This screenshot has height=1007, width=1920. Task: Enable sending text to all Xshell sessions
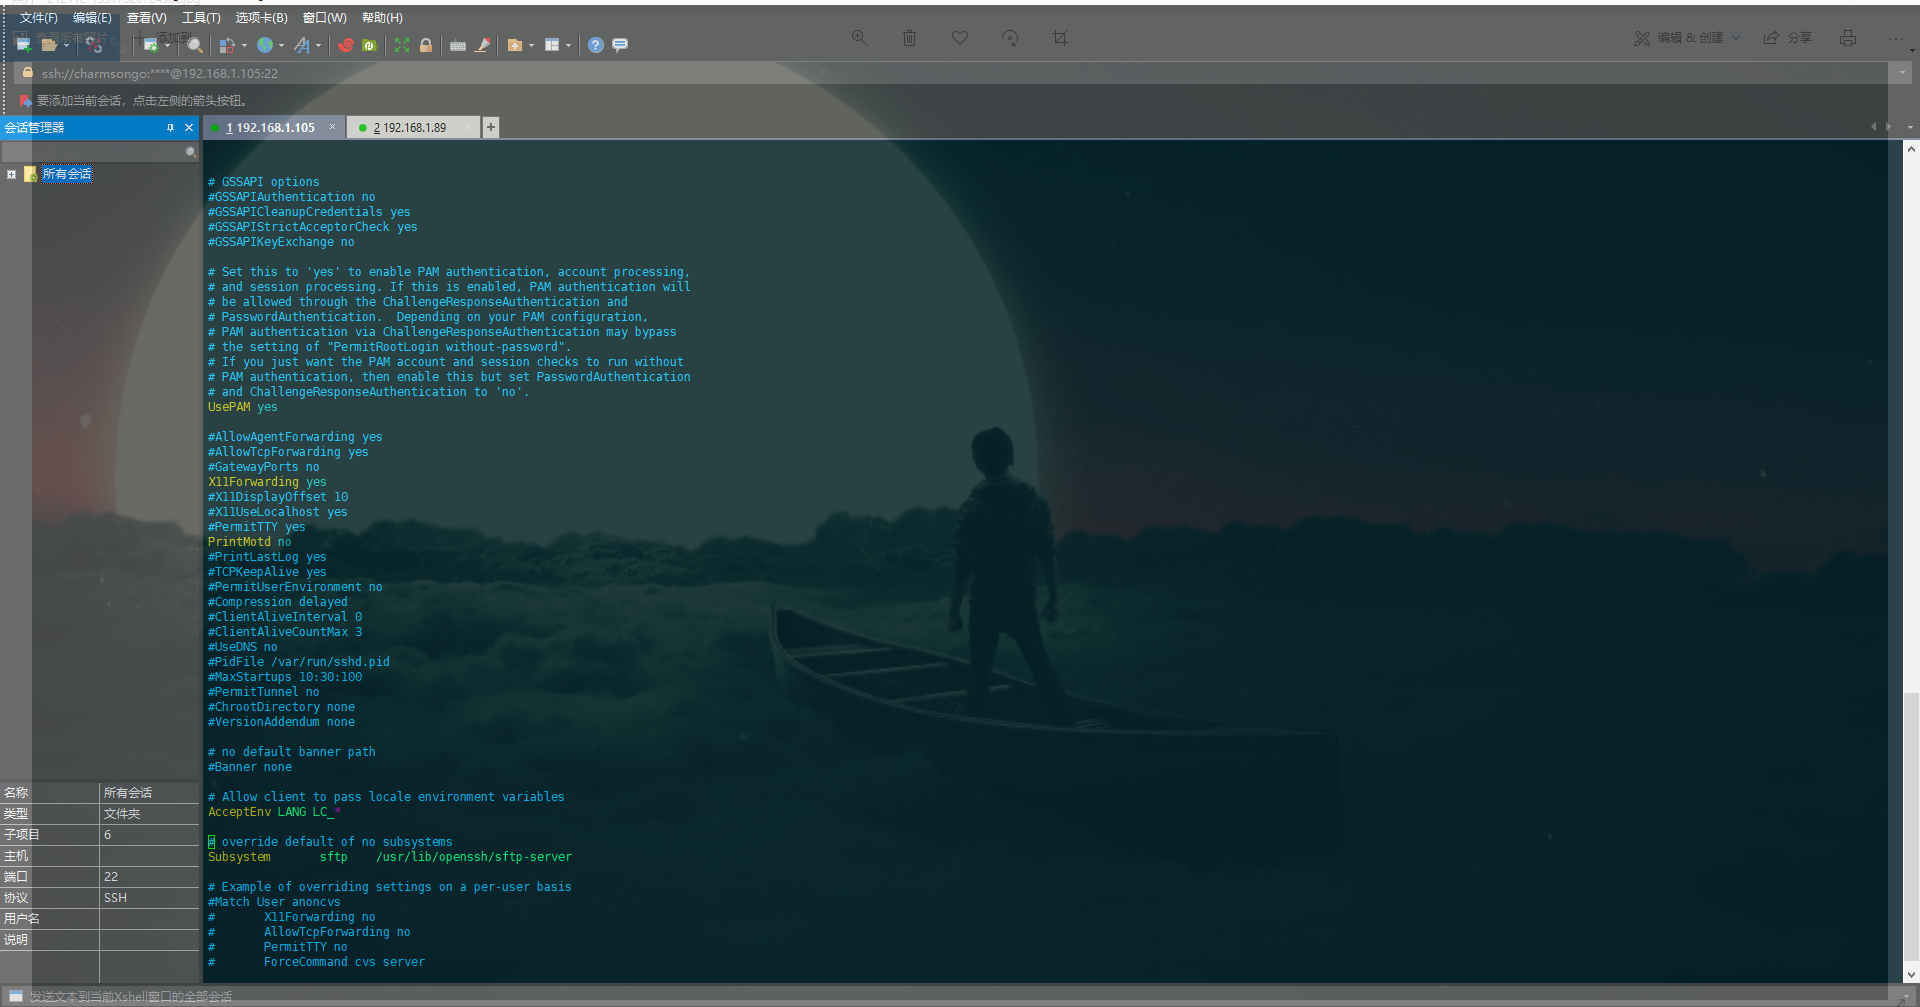[15, 996]
